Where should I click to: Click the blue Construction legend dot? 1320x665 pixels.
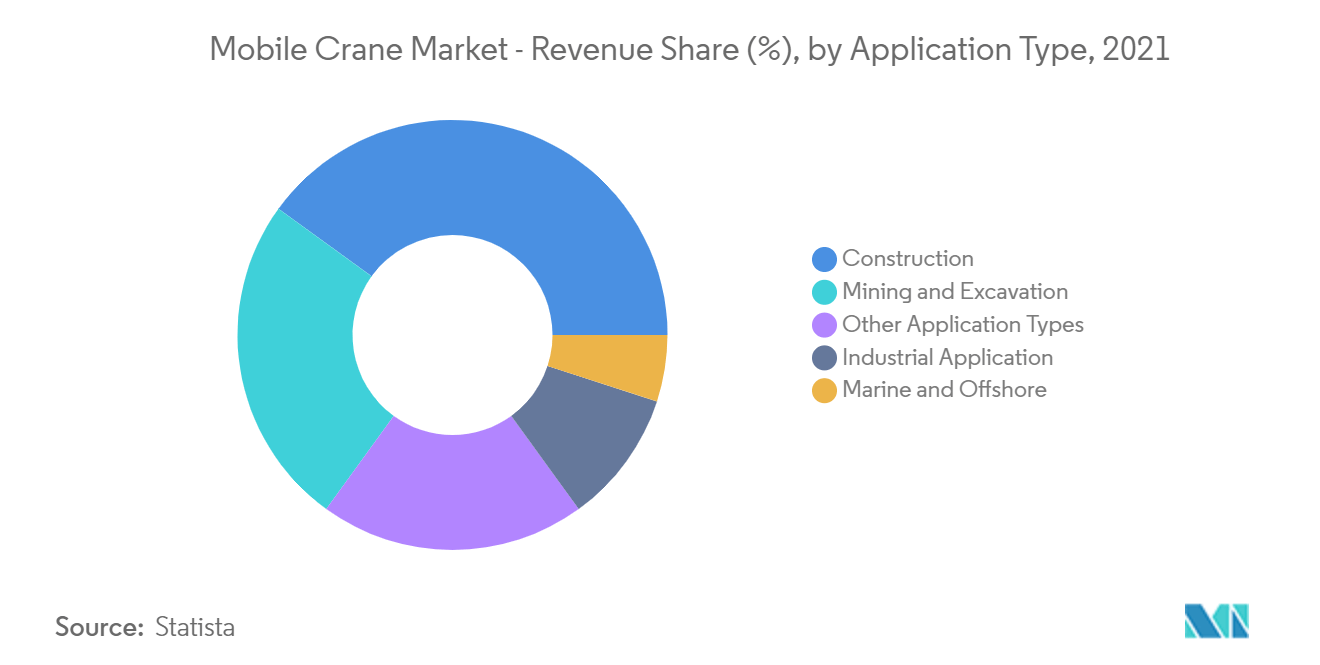pyautogui.click(x=824, y=259)
